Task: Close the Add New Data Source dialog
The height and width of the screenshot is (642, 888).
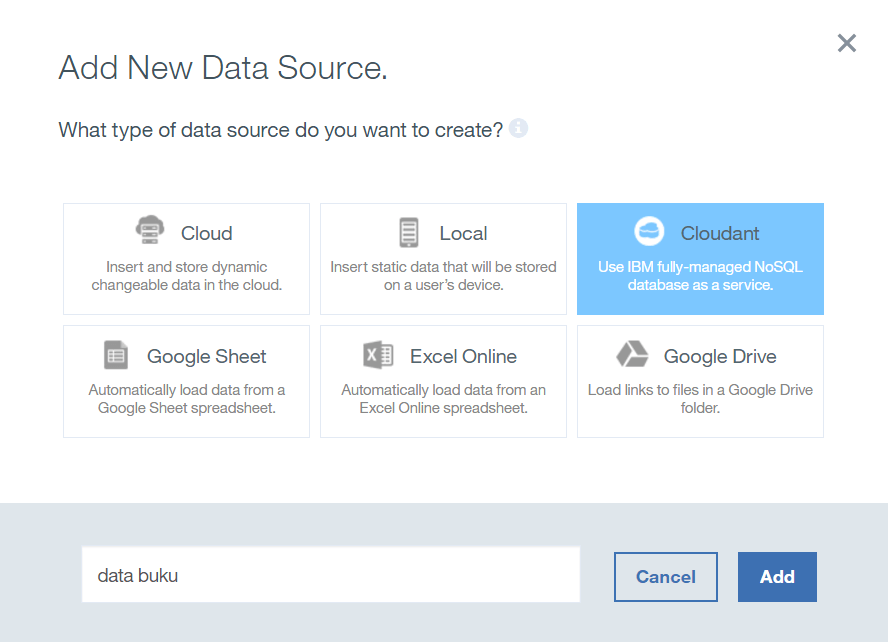Action: tap(847, 43)
